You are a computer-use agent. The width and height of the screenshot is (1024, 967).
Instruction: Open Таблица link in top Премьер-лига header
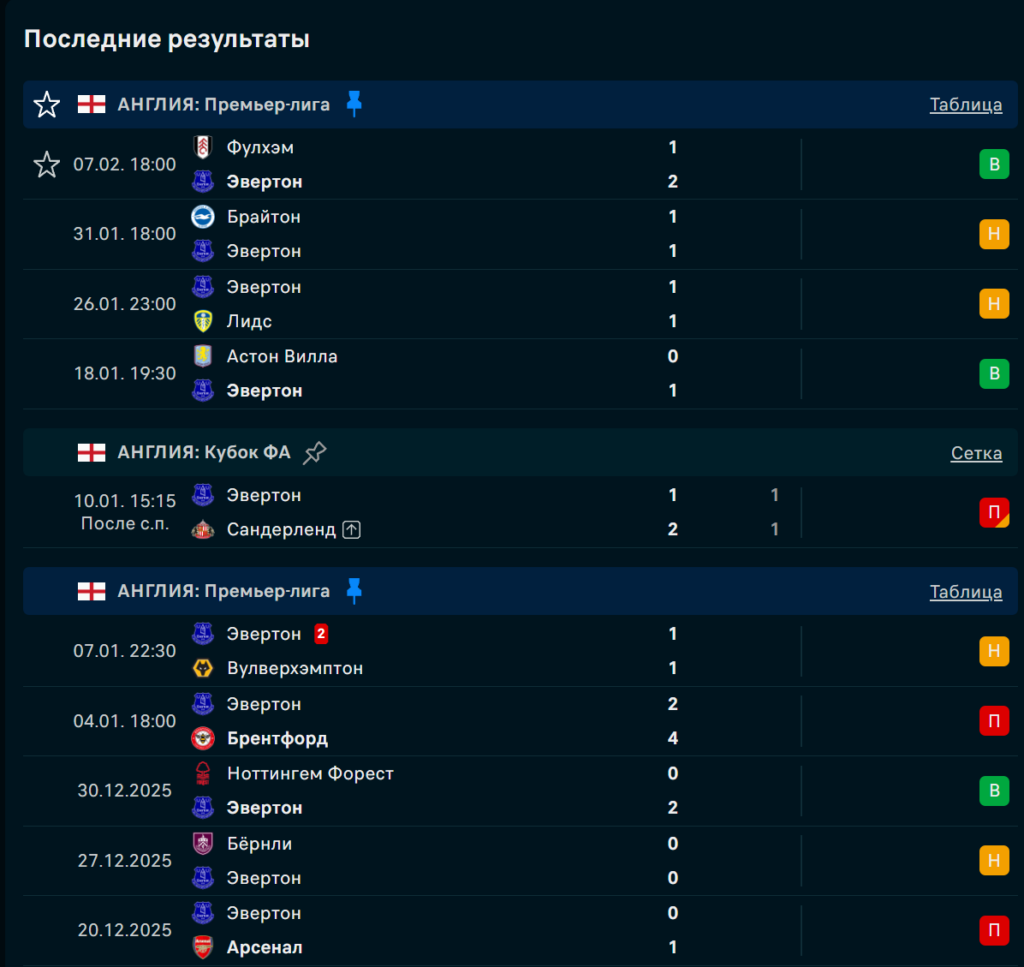point(965,104)
